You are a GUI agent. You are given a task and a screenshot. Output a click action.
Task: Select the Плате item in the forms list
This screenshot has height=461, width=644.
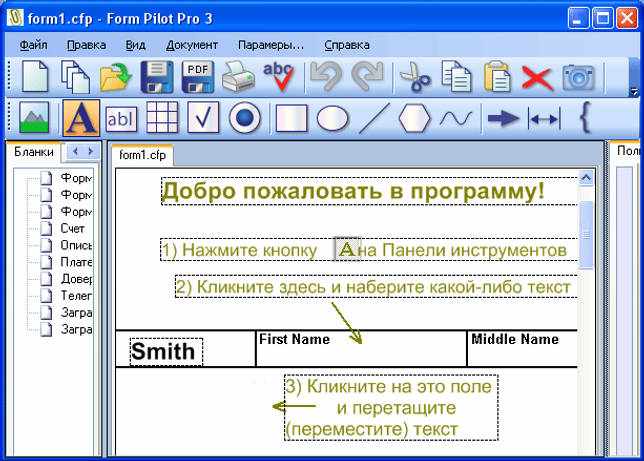[x=76, y=262]
